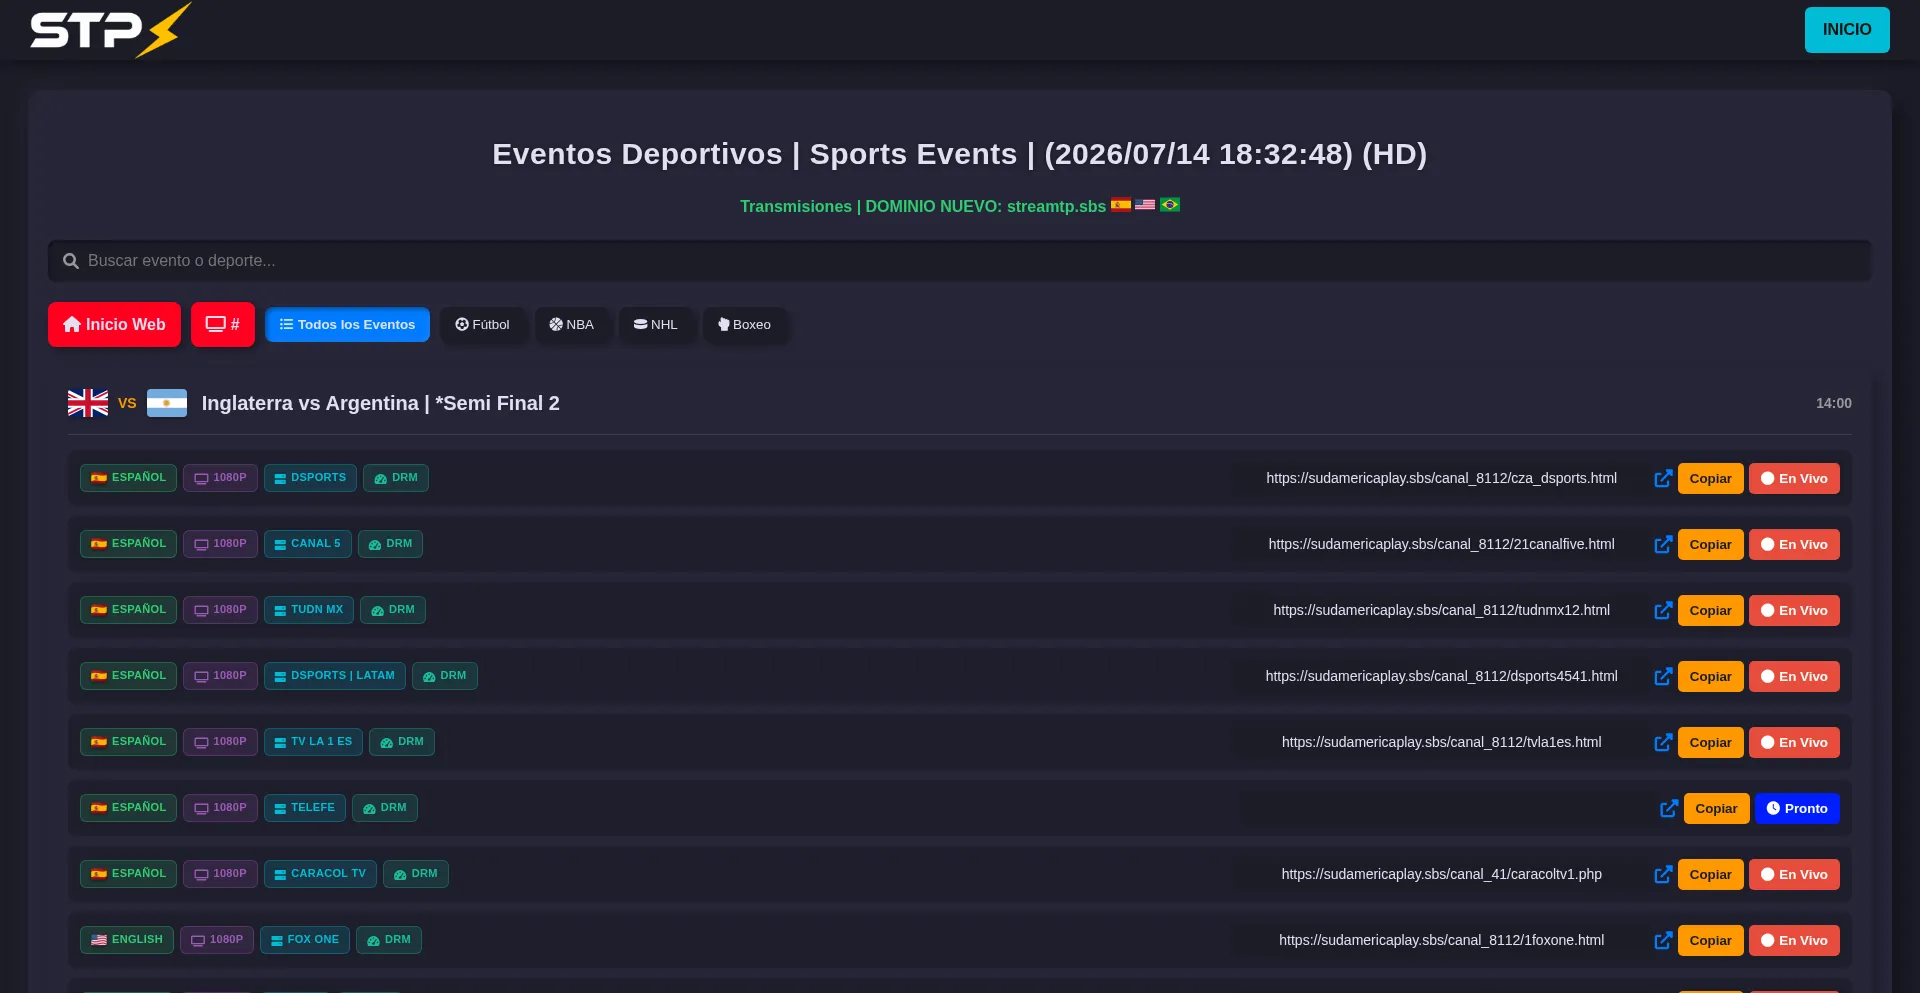The width and height of the screenshot is (1920, 993).
Task: Click the FOX ONE channel tag
Action: (305, 940)
